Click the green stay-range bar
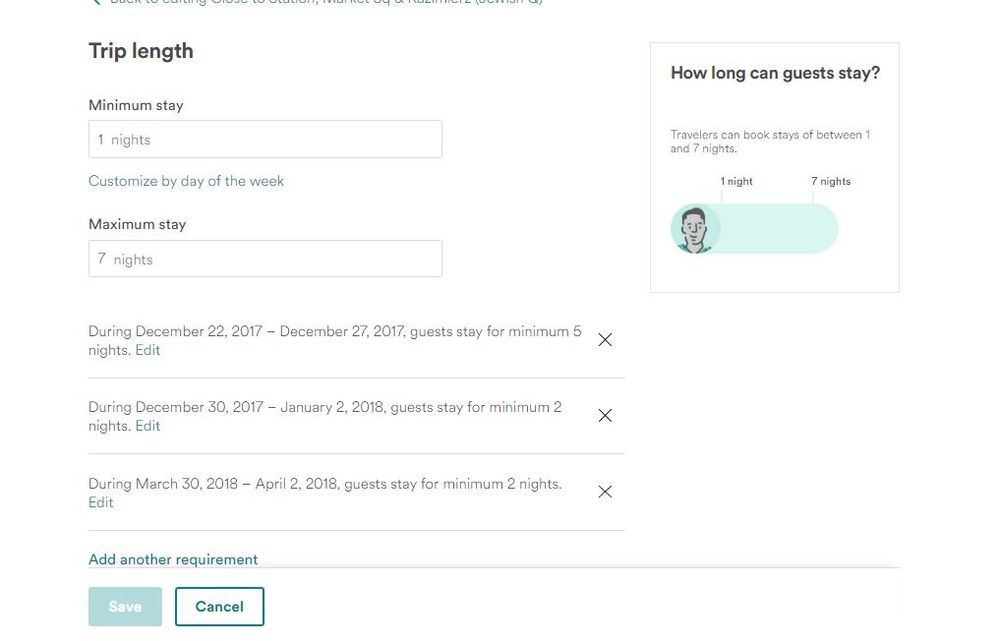999x641 pixels. point(778,229)
